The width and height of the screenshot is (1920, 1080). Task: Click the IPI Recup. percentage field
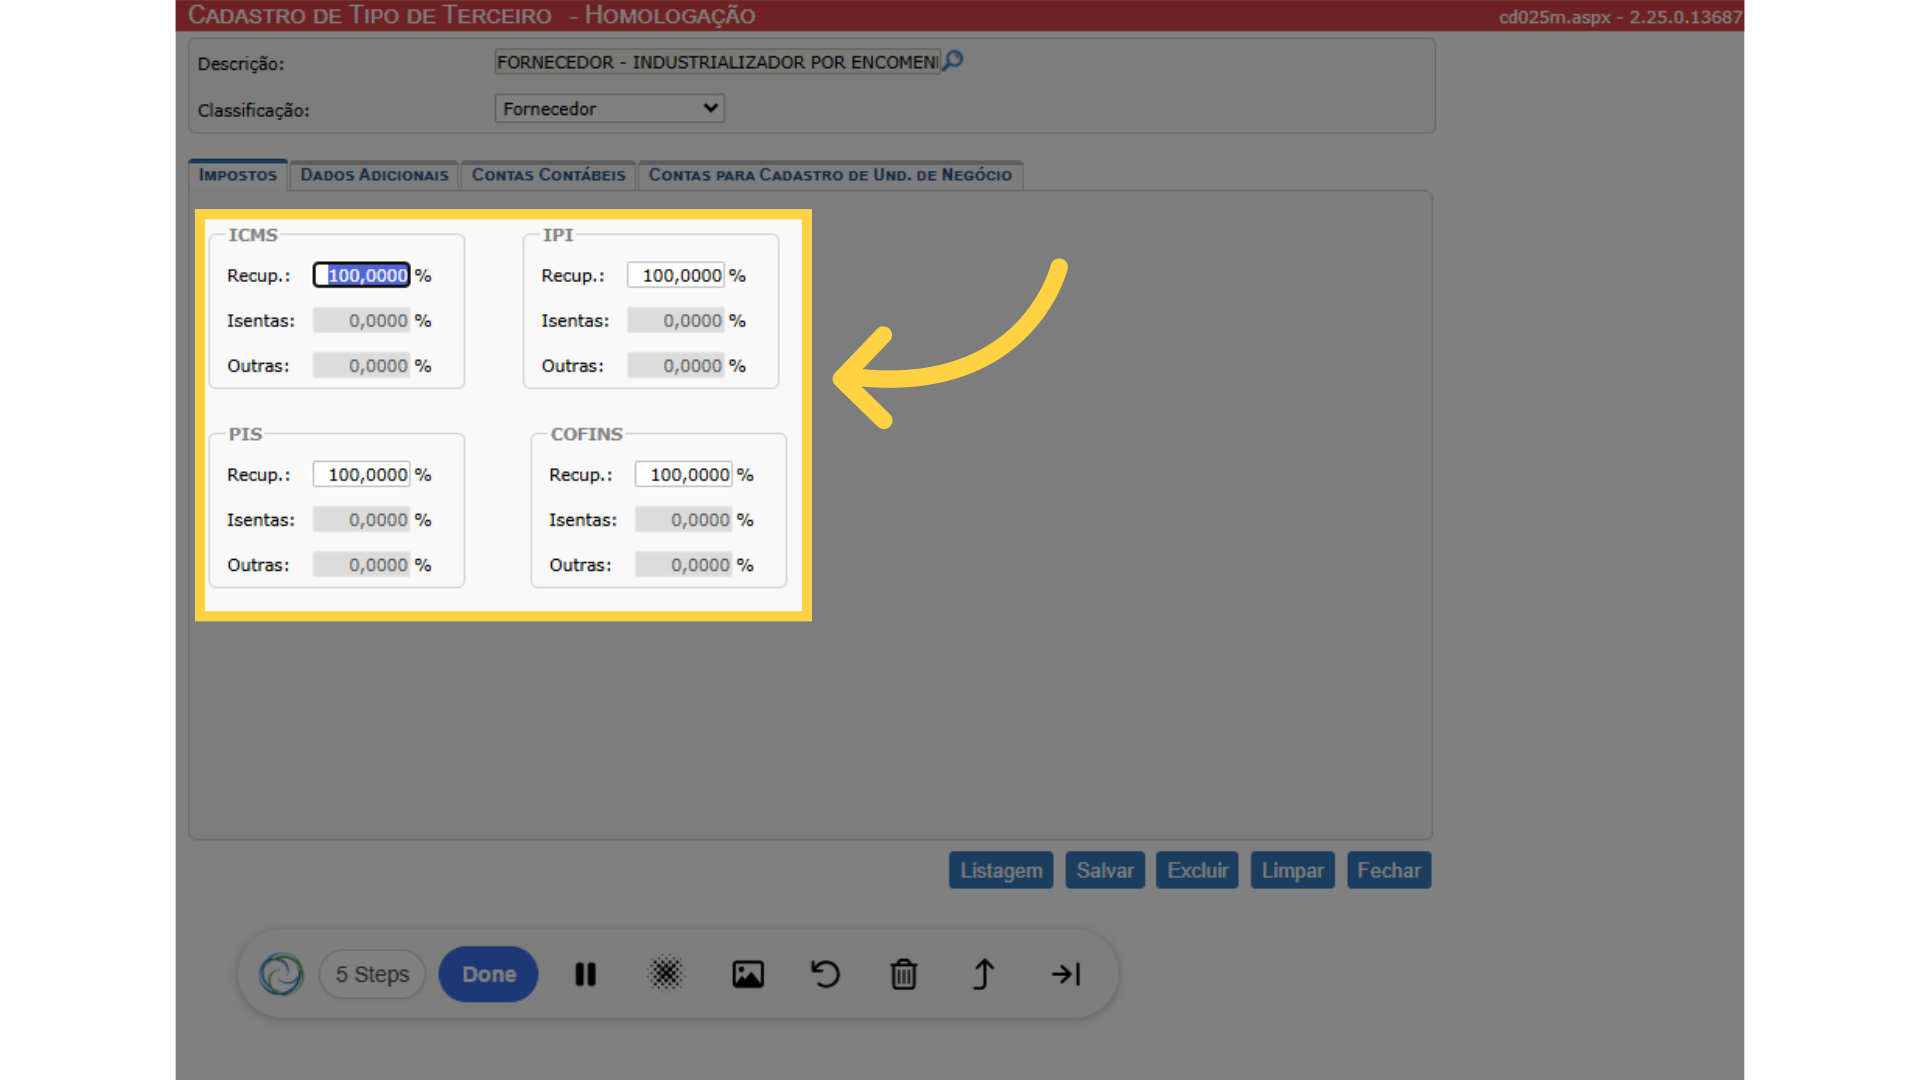676,275
